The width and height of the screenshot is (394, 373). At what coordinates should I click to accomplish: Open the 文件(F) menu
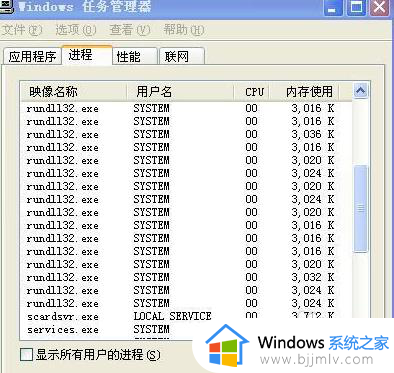[x=22, y=30]
